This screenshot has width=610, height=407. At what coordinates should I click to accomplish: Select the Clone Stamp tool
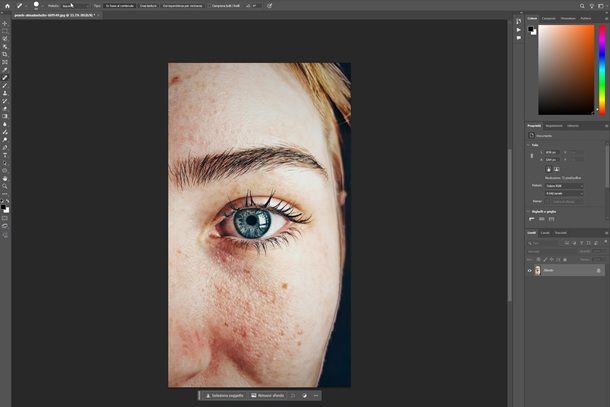click(5, 93)
